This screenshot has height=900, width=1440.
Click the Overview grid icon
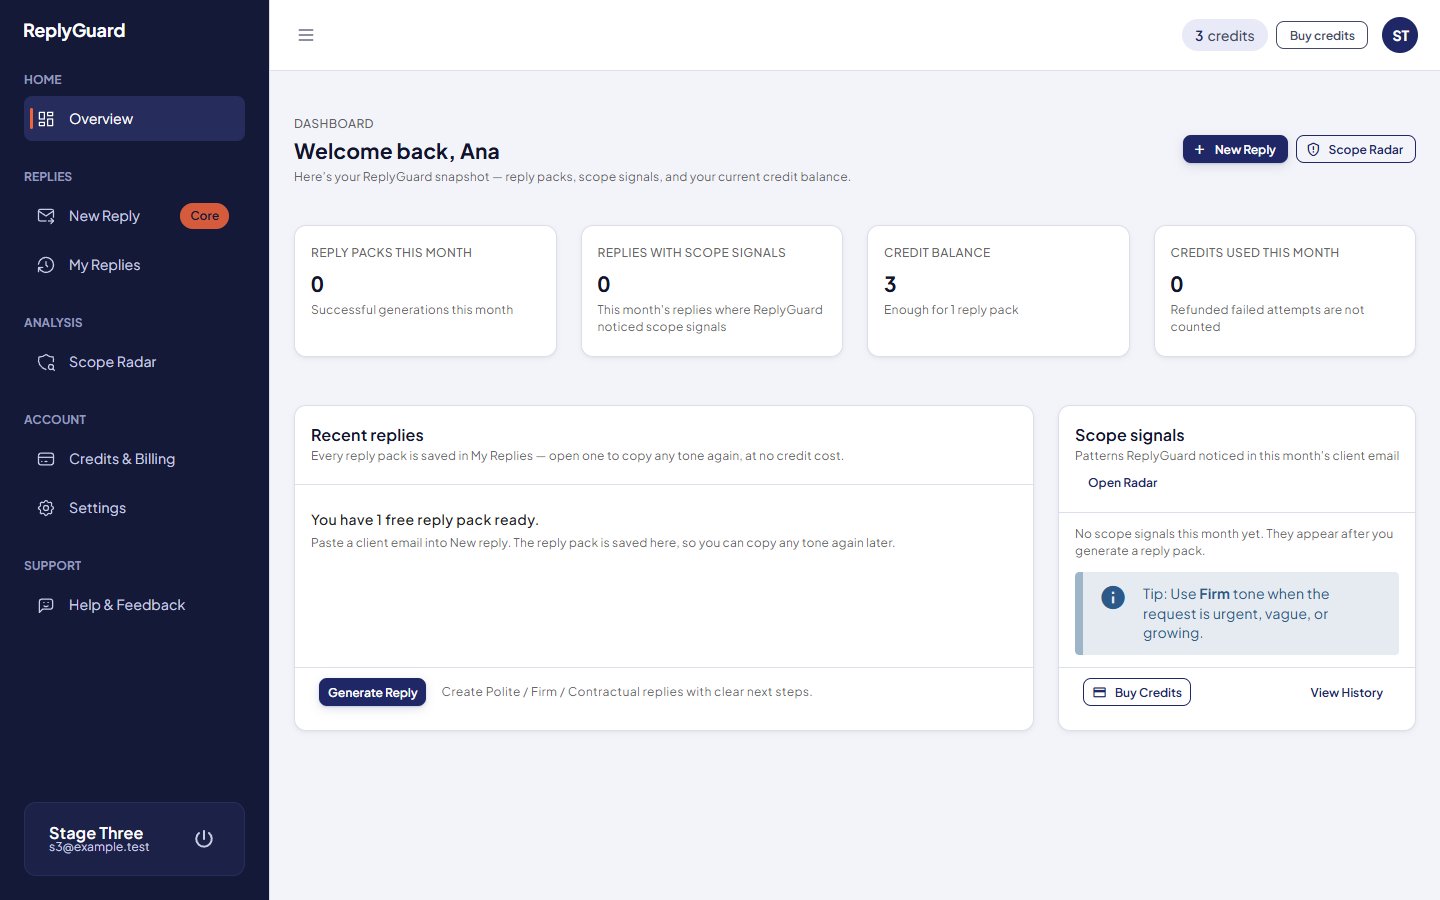(46, 119)
